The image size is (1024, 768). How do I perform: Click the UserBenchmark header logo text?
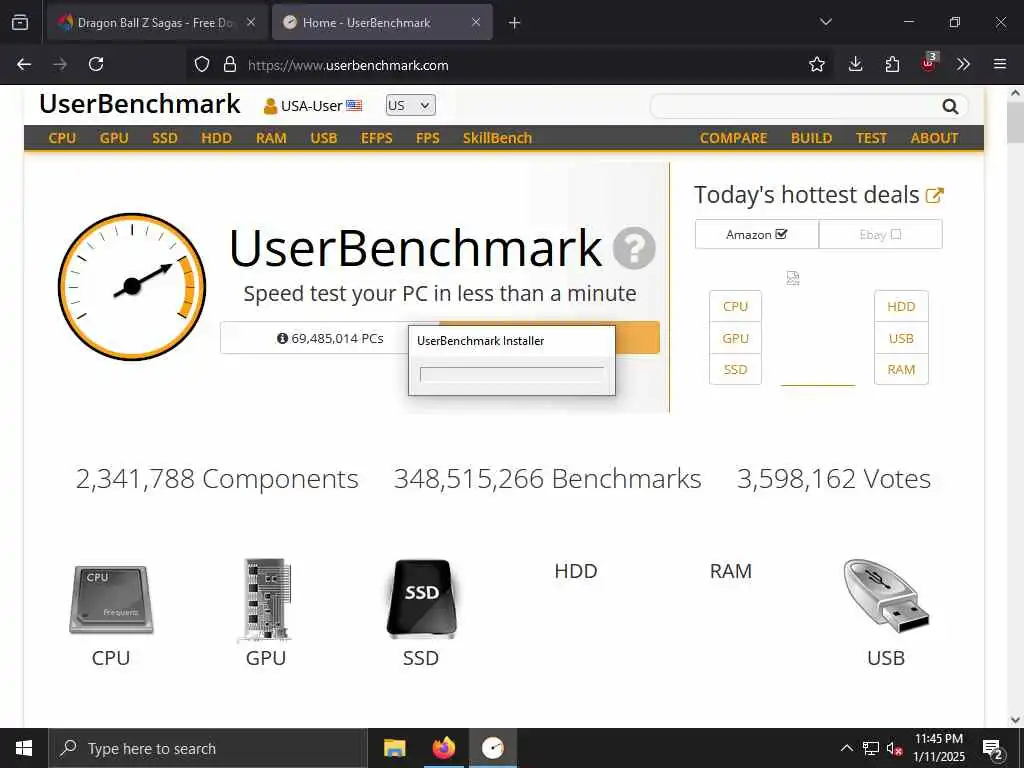[x=140, y=104]
